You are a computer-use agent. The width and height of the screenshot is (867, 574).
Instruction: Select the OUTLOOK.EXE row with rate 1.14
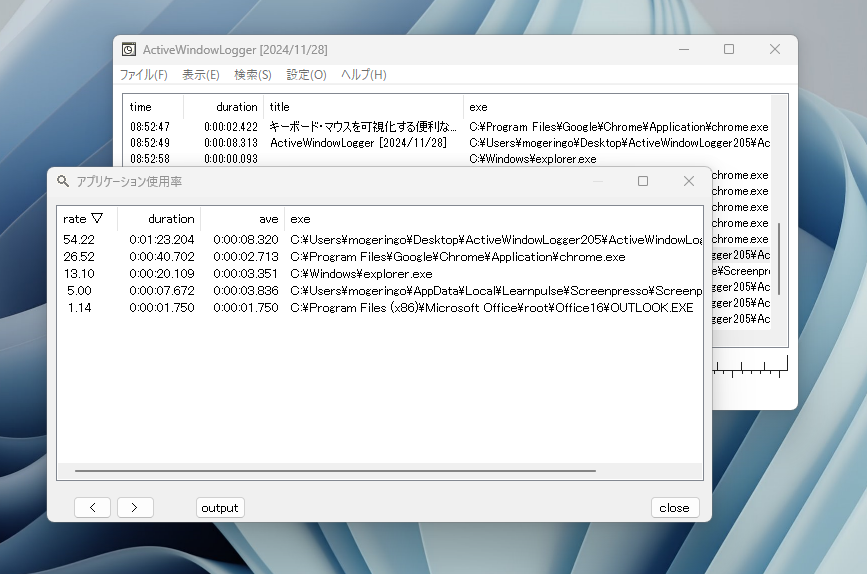(380, 308)
